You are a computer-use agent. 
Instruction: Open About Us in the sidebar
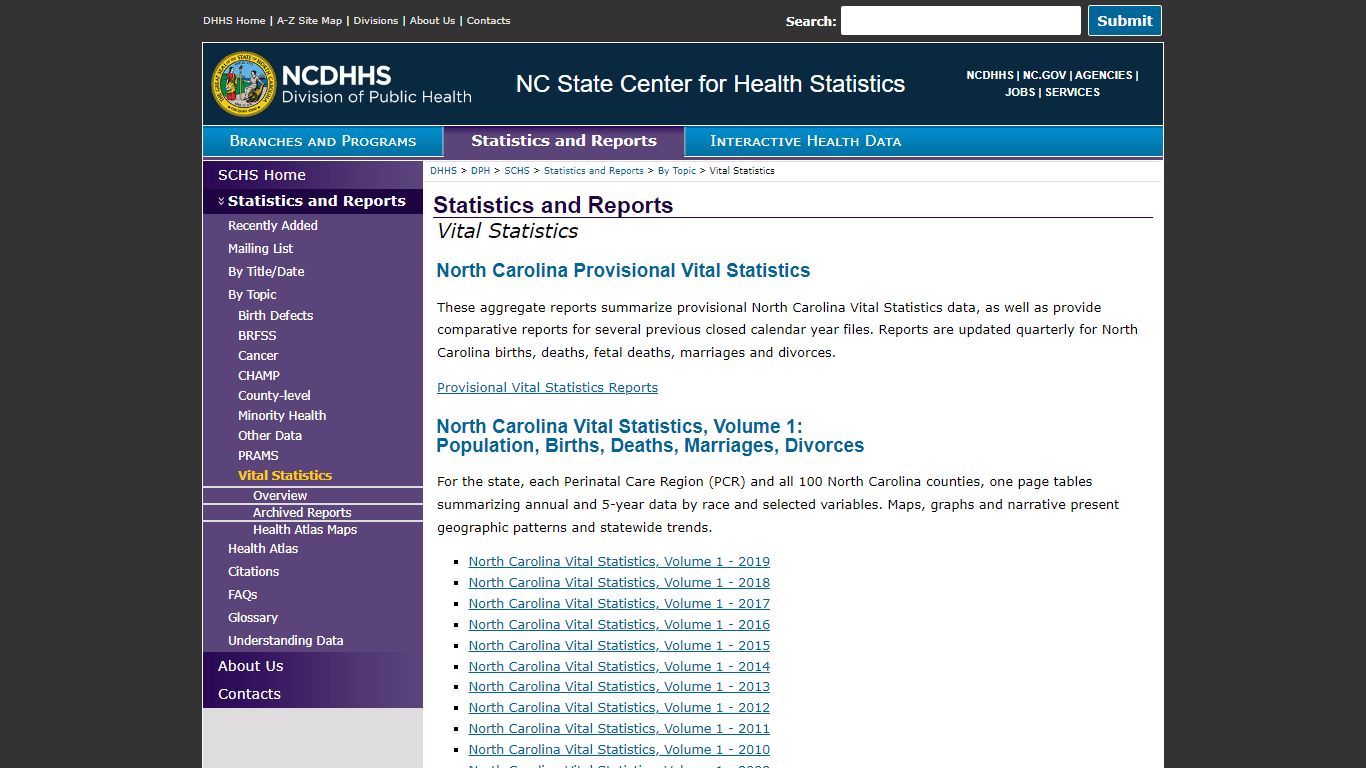[x=251, y=666]
